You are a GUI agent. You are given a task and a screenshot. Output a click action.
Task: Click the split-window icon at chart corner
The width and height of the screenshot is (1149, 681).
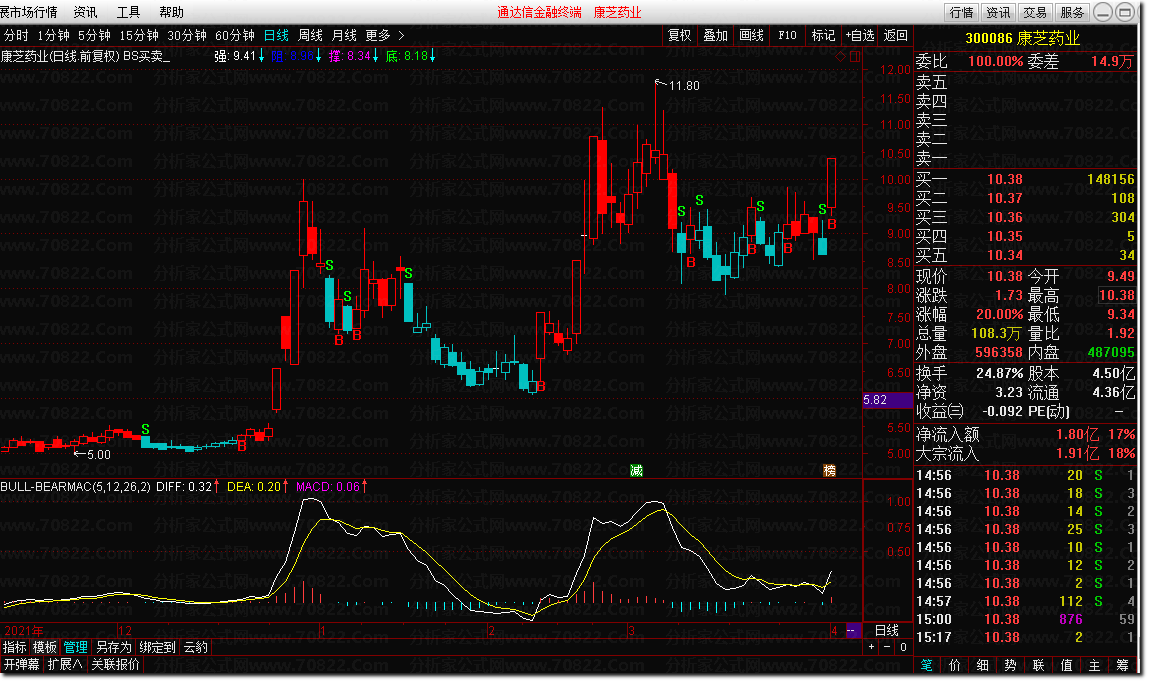click(855, 56)
